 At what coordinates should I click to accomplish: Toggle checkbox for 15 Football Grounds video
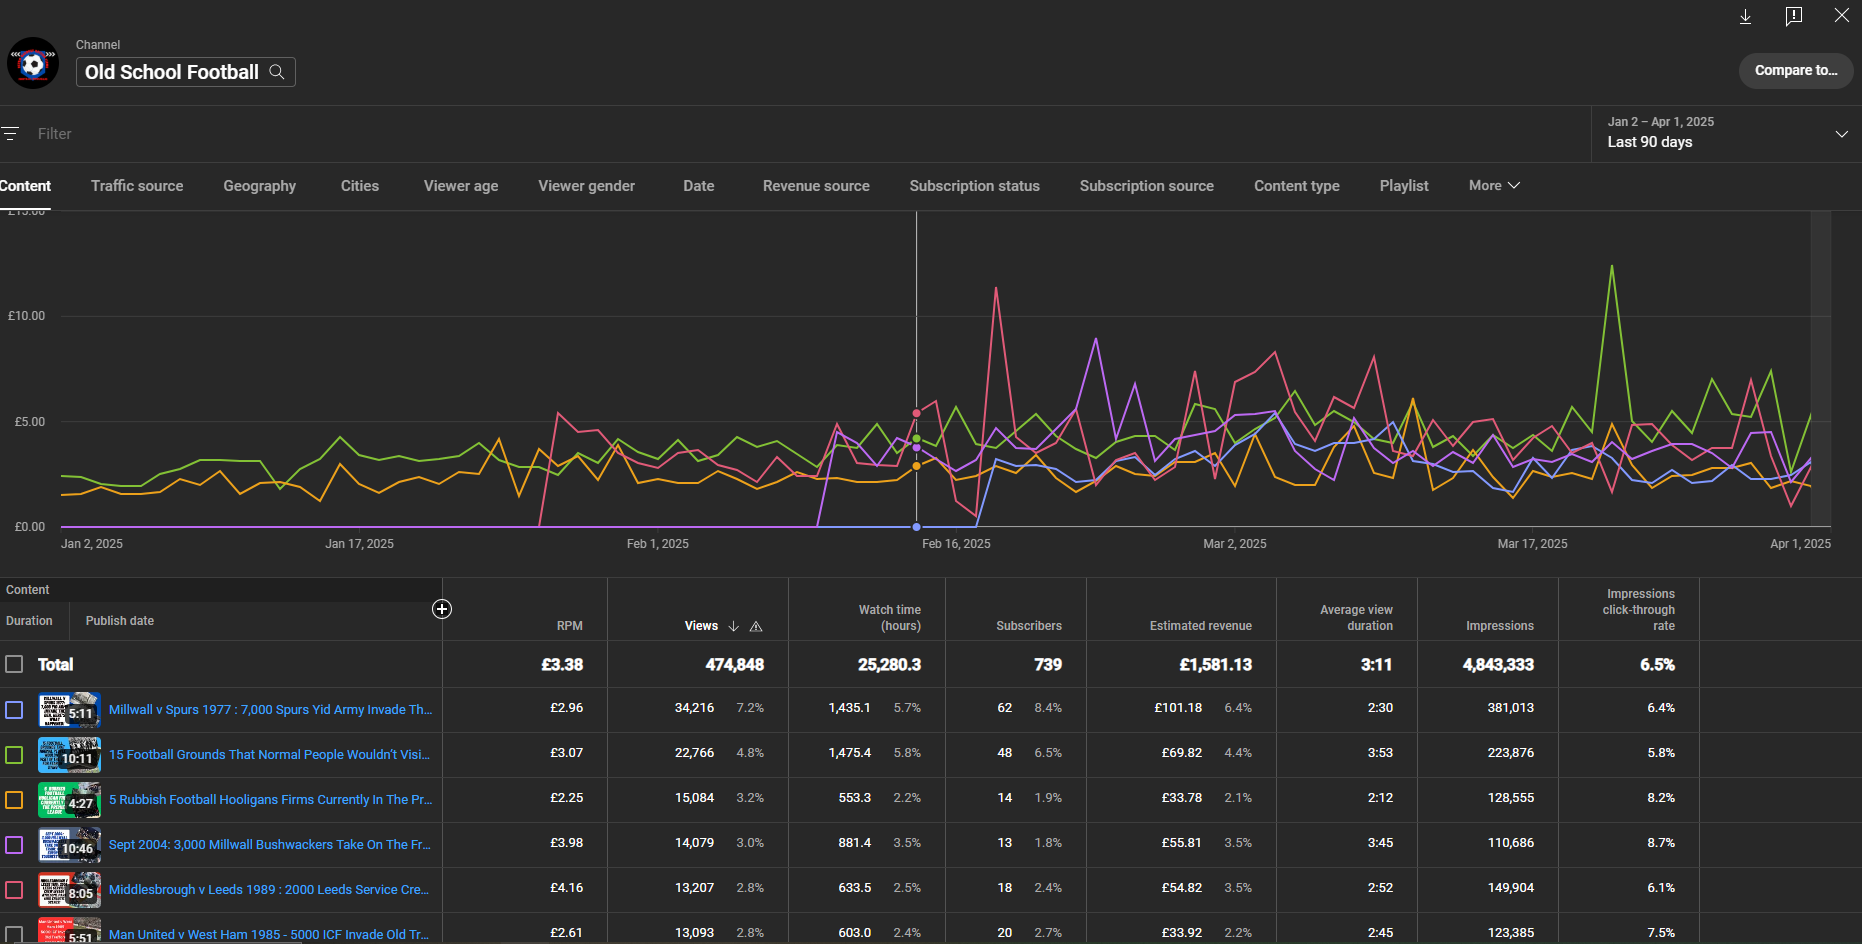click(14, 755)
